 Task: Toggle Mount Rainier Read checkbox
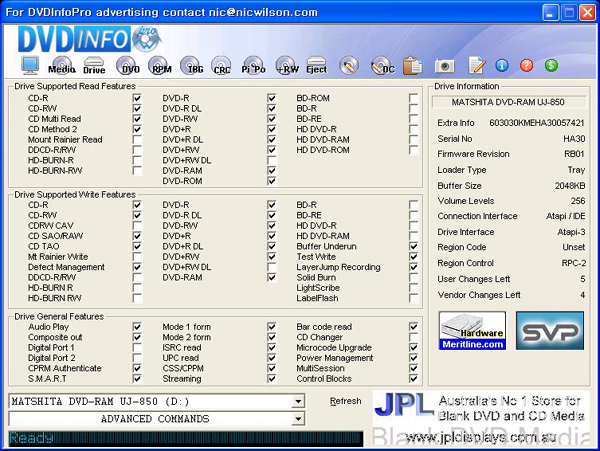137,139
